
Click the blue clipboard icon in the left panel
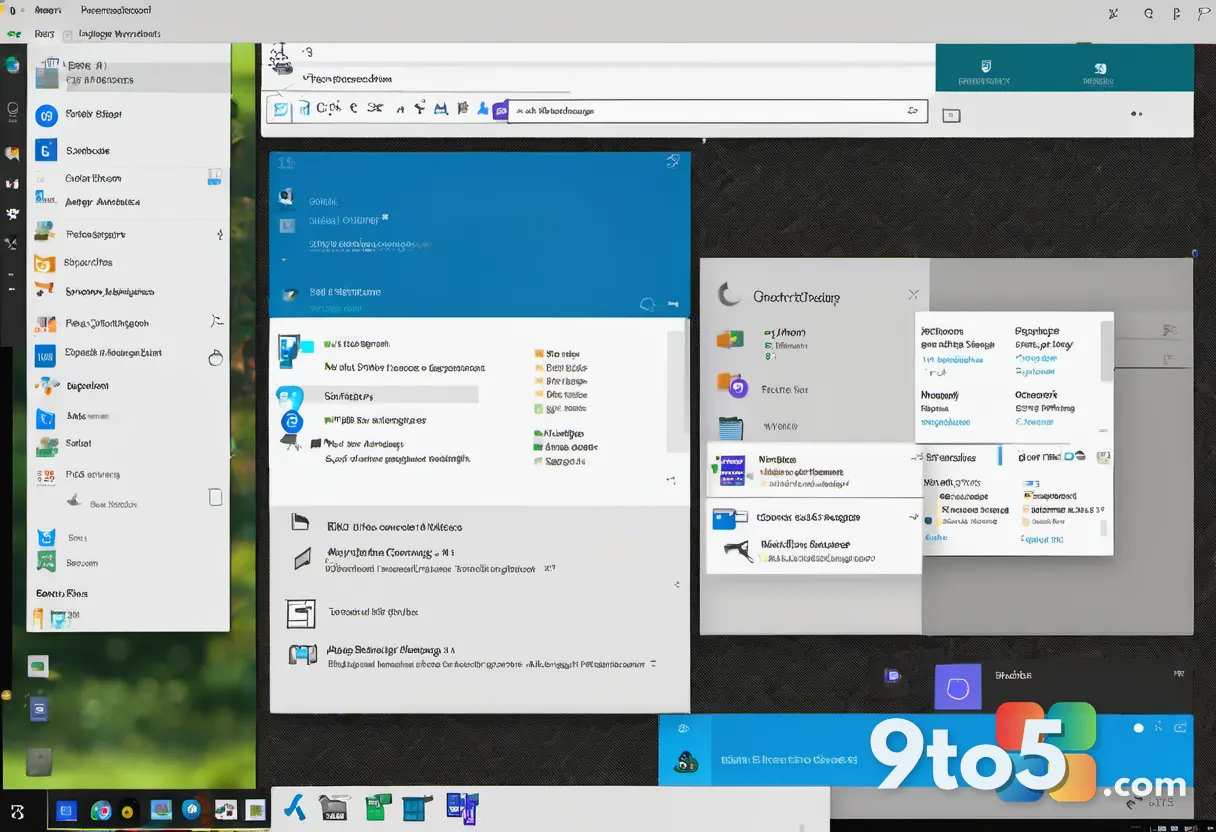tap(46, 418)
